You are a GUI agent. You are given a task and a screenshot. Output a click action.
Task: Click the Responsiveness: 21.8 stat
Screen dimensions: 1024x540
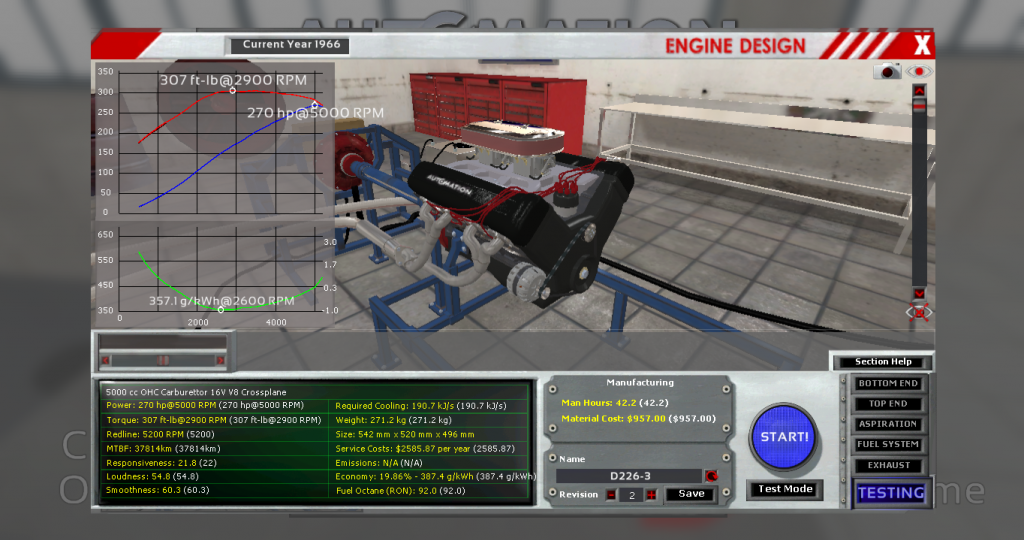click(161, 463)
